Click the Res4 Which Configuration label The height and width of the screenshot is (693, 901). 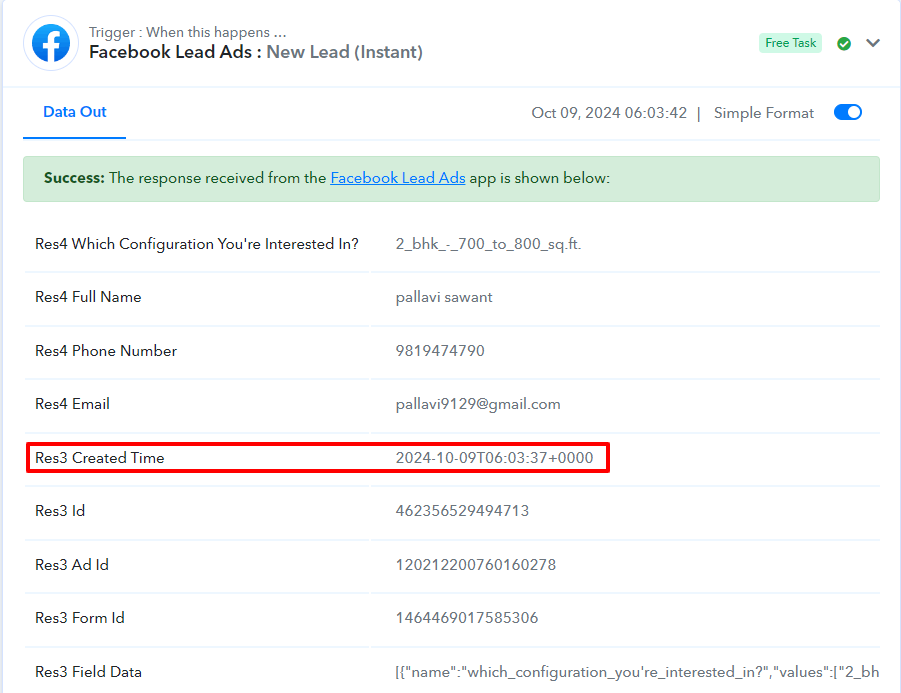(x=197, y=244)
